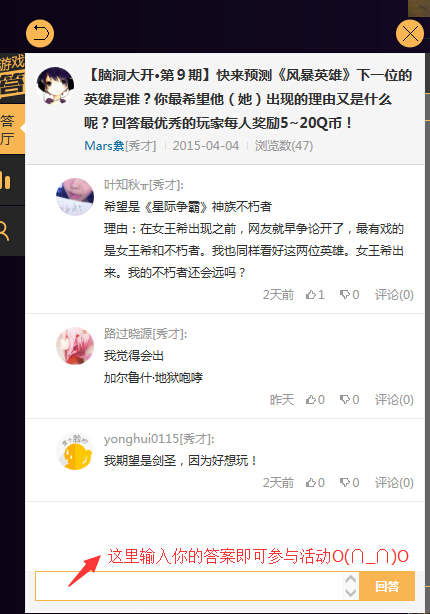Dislike the answer by 叶知秋
Screen dimensions: 430x614
(x=349, y=294)
